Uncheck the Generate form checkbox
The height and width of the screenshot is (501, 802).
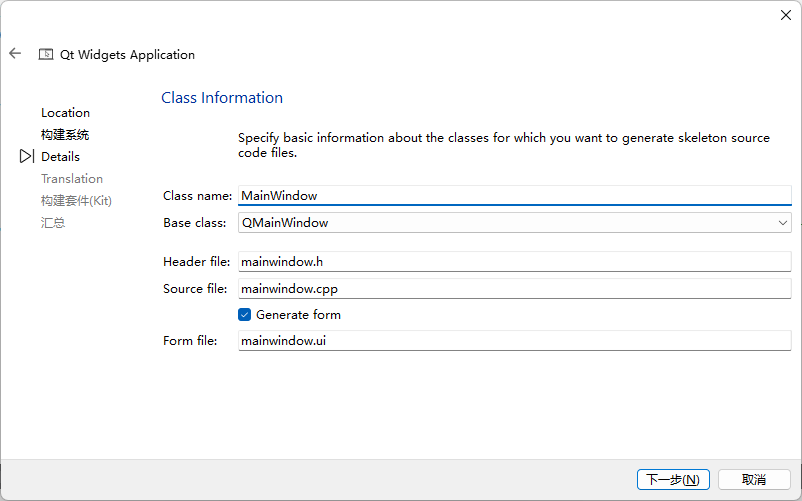pyautogui.click(x=244, y=314)
